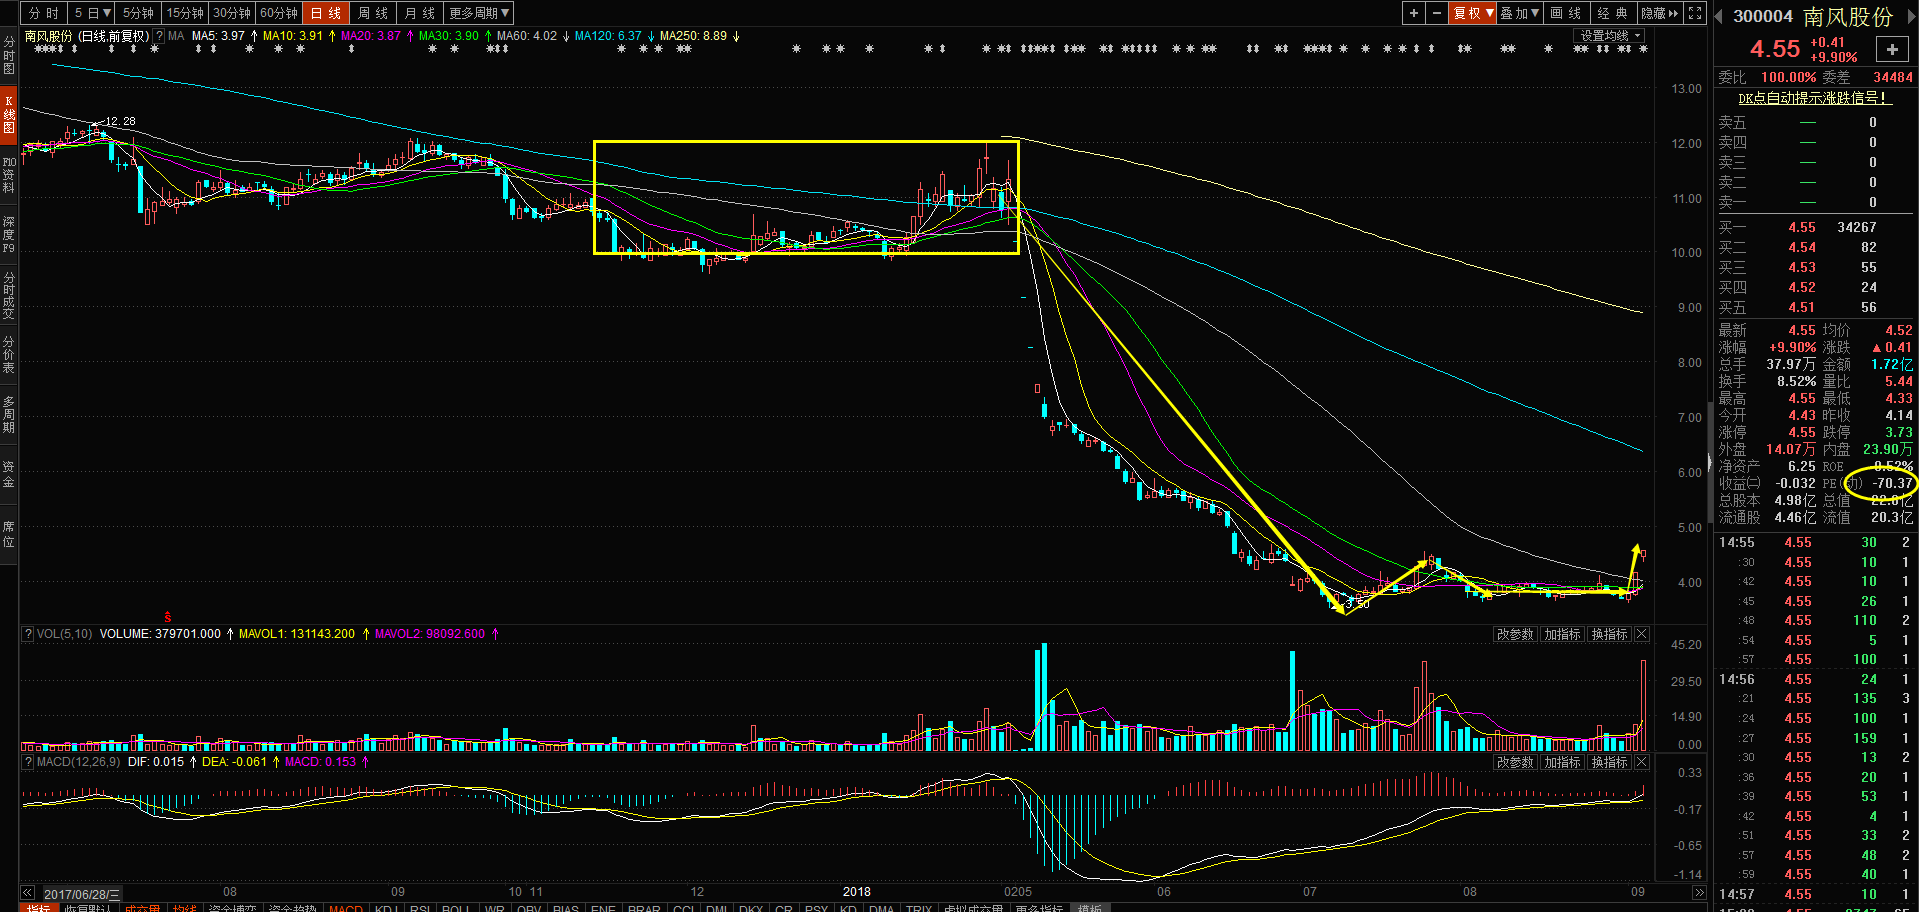Viewport: 1919px width, 912px height.
Task: Click 换指标 in the MACD panel
Action: [x=1609, y=762]
